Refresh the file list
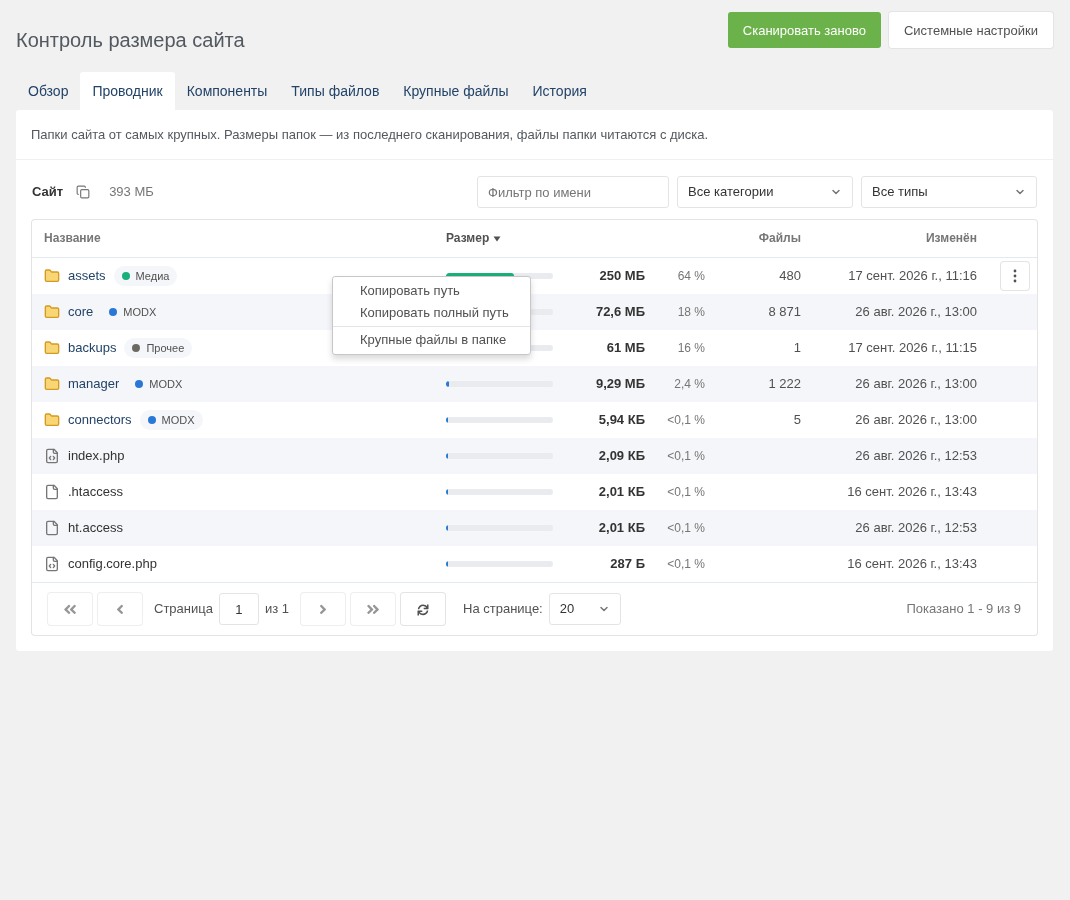This screenshot has height=900, width=1070. (x=423, y=609)
